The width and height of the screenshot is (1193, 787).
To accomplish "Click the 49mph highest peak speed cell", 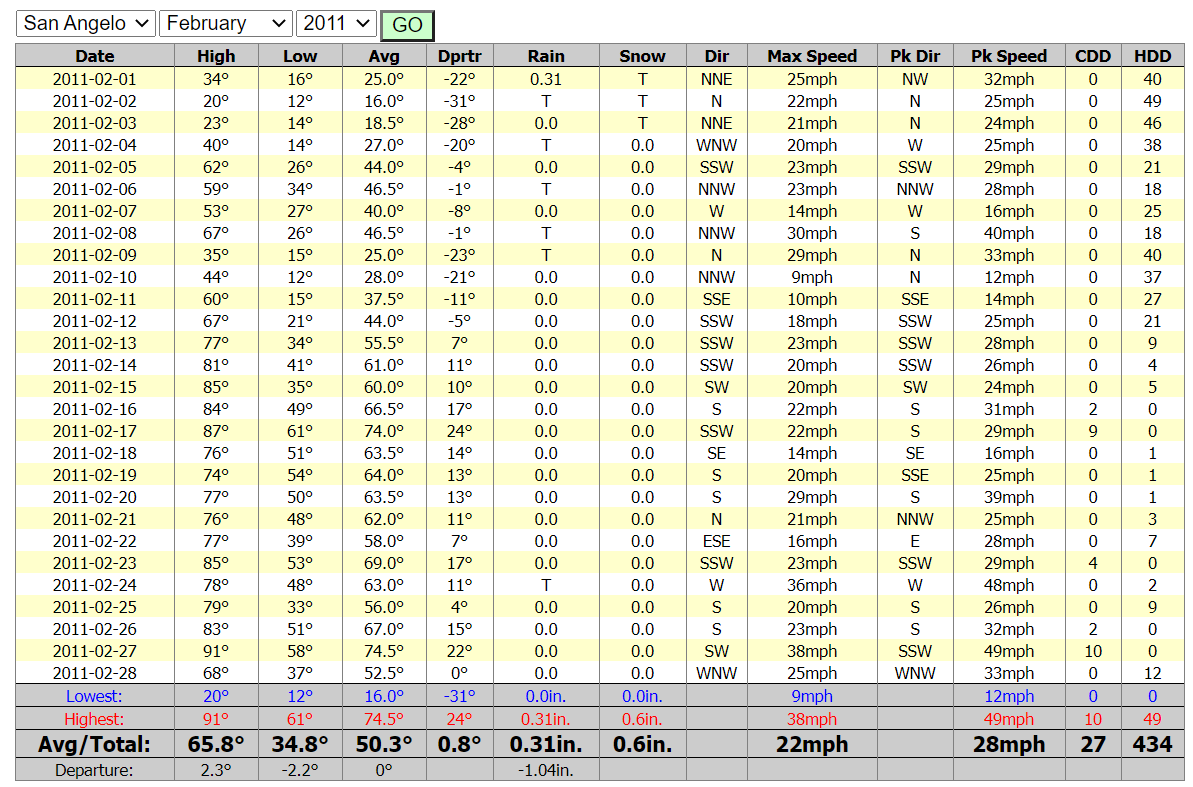I will [1009, 718].
